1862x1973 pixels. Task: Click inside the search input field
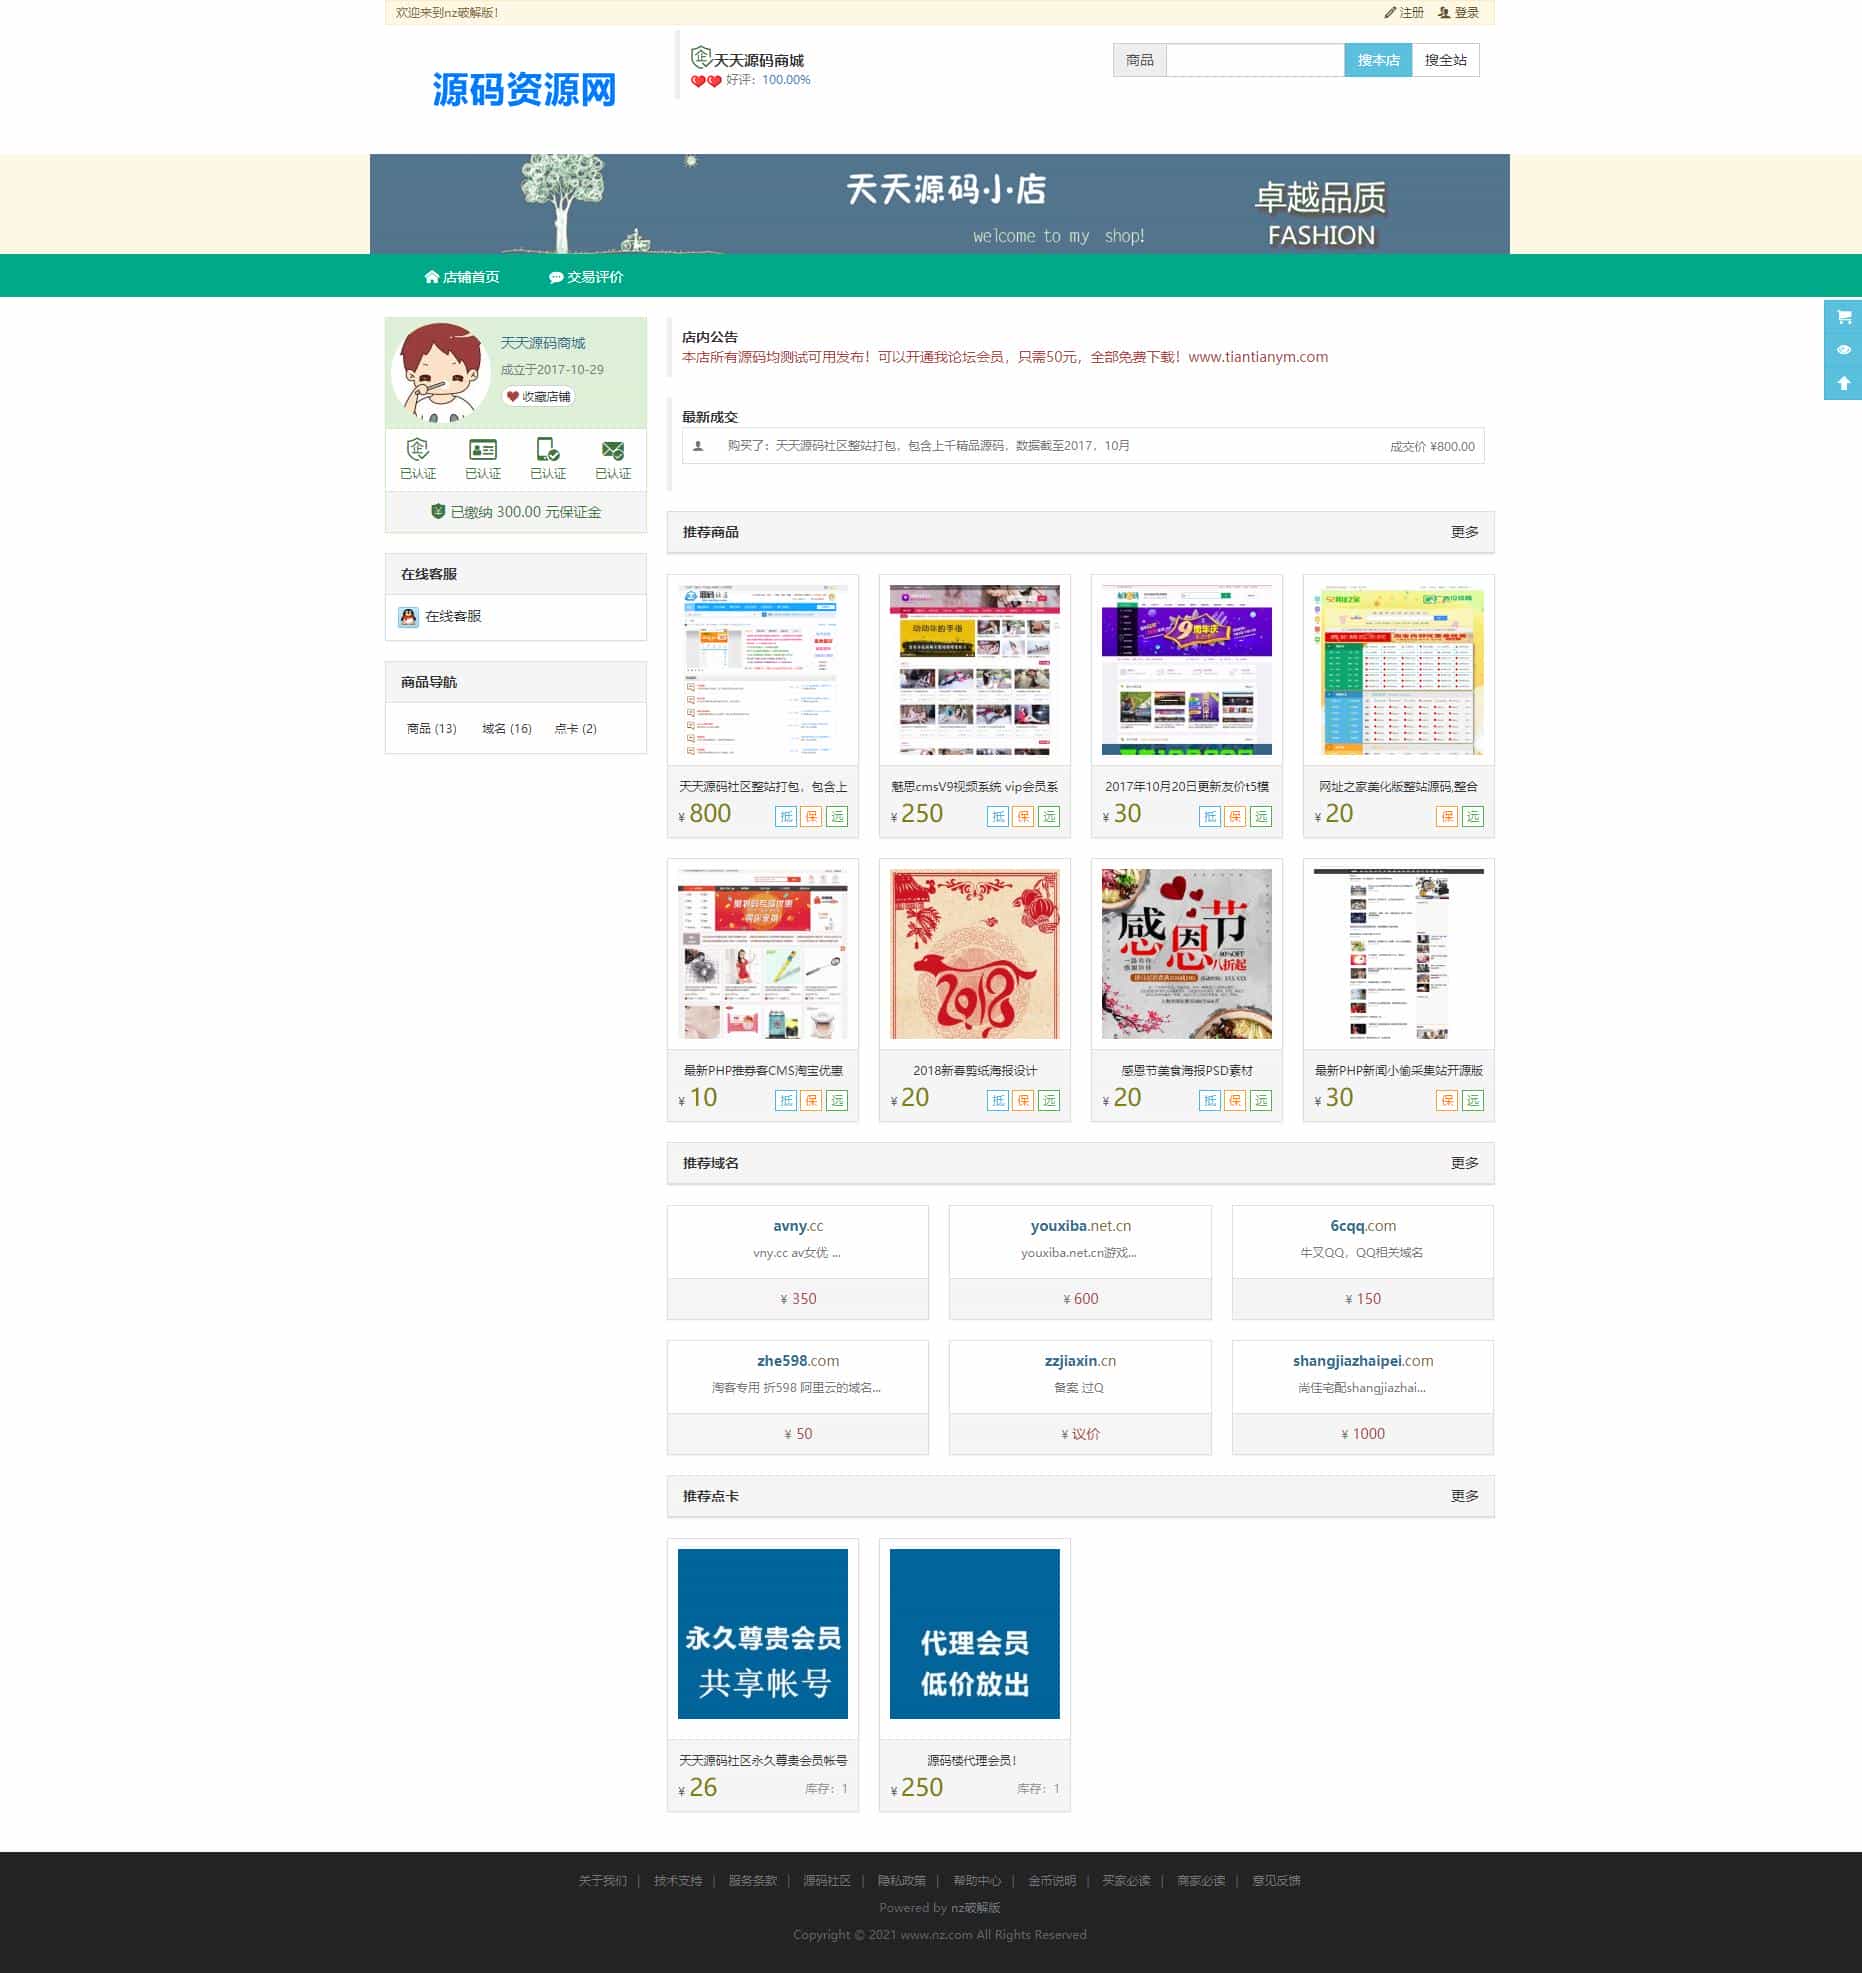(x=1255, y=60)
